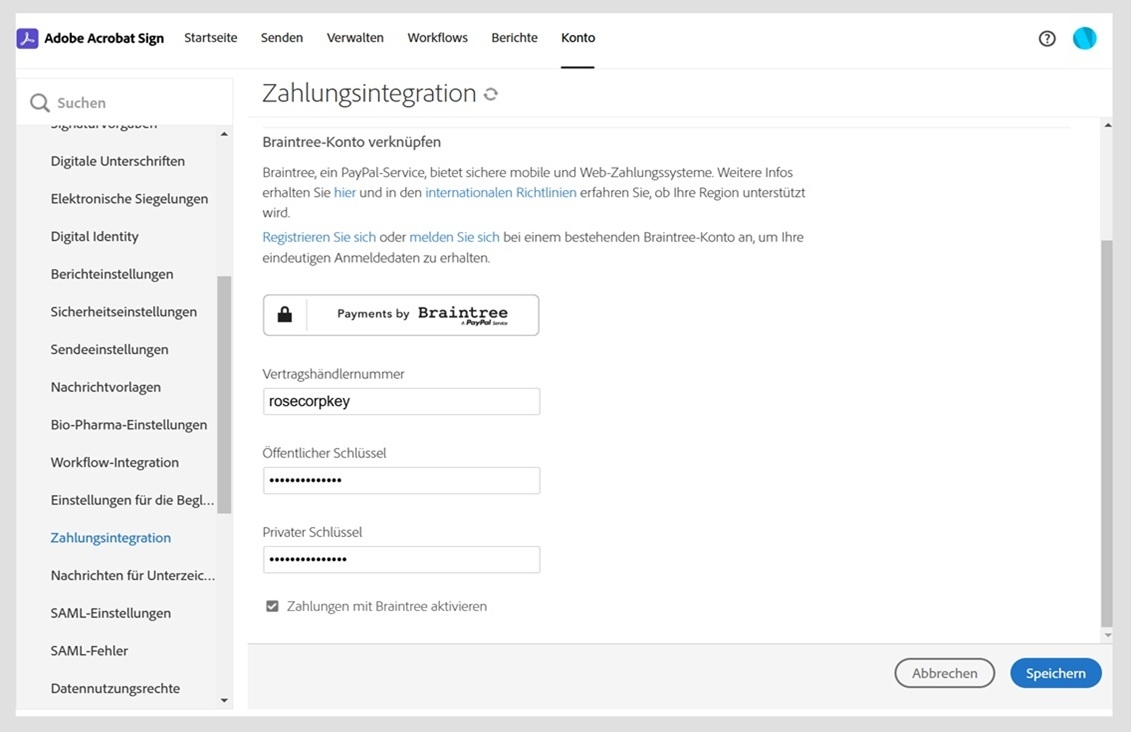Disable Zahlungen mit Braintree aktivieren
The width and height of the screenshot is (1131, 732).
point(272,605)
